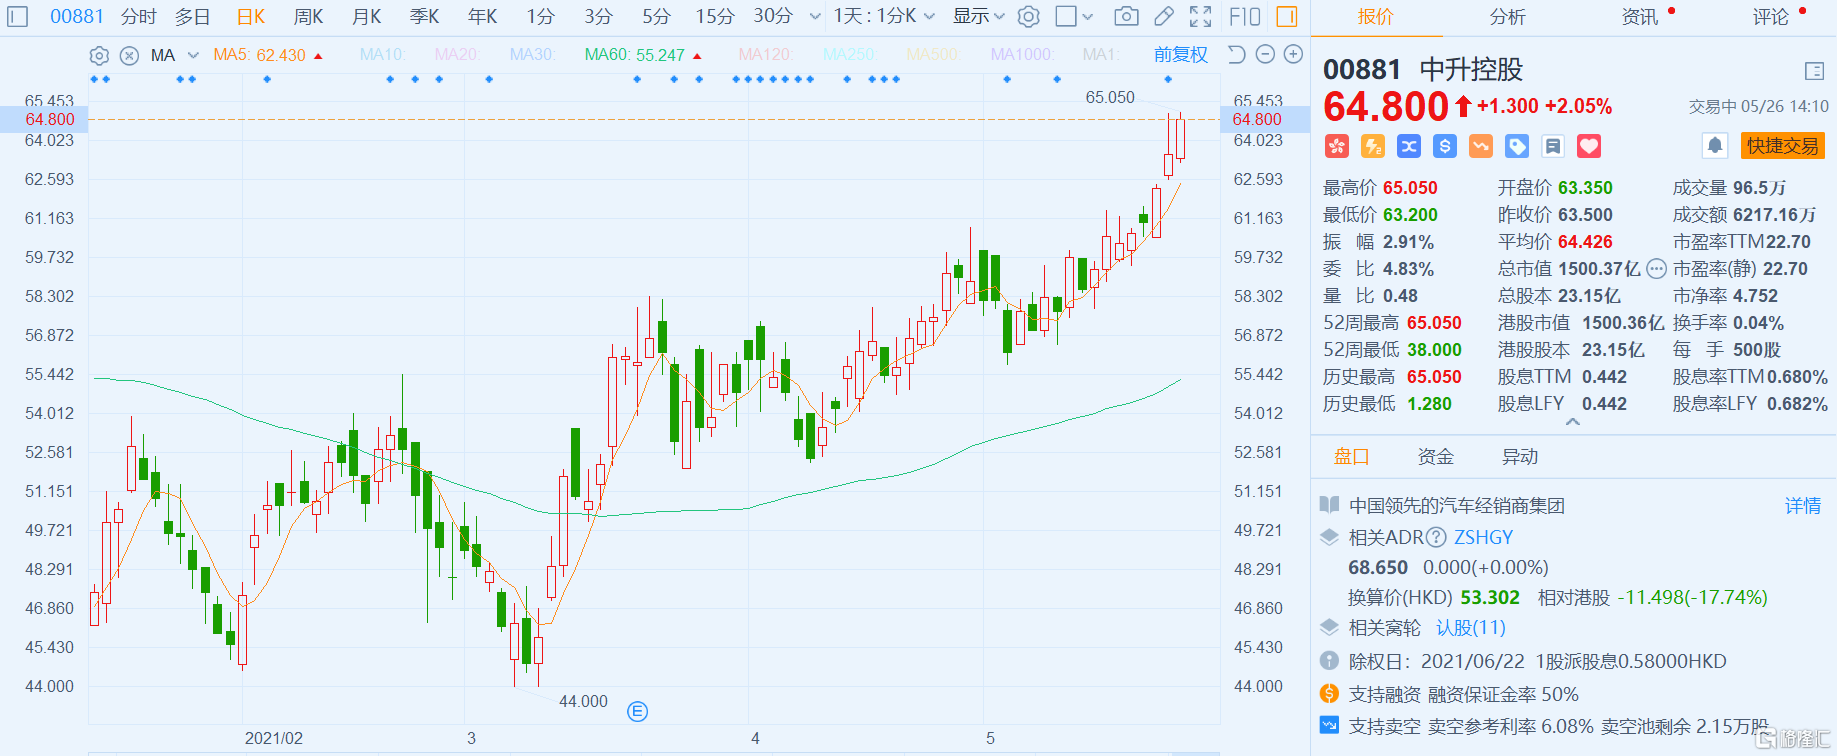The height and width of the screenshot is (756, 1837).
Task: Open chart settings gear in top toolbar
Action: (1028, 16)
